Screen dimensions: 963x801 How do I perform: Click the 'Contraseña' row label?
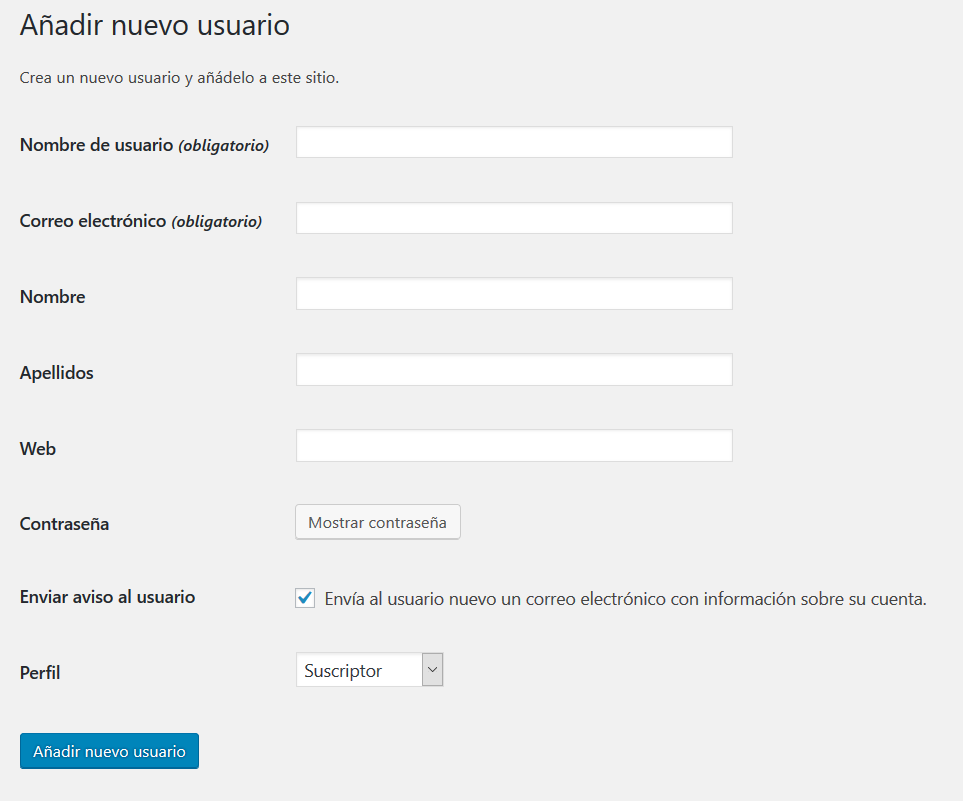click(64, 524)
